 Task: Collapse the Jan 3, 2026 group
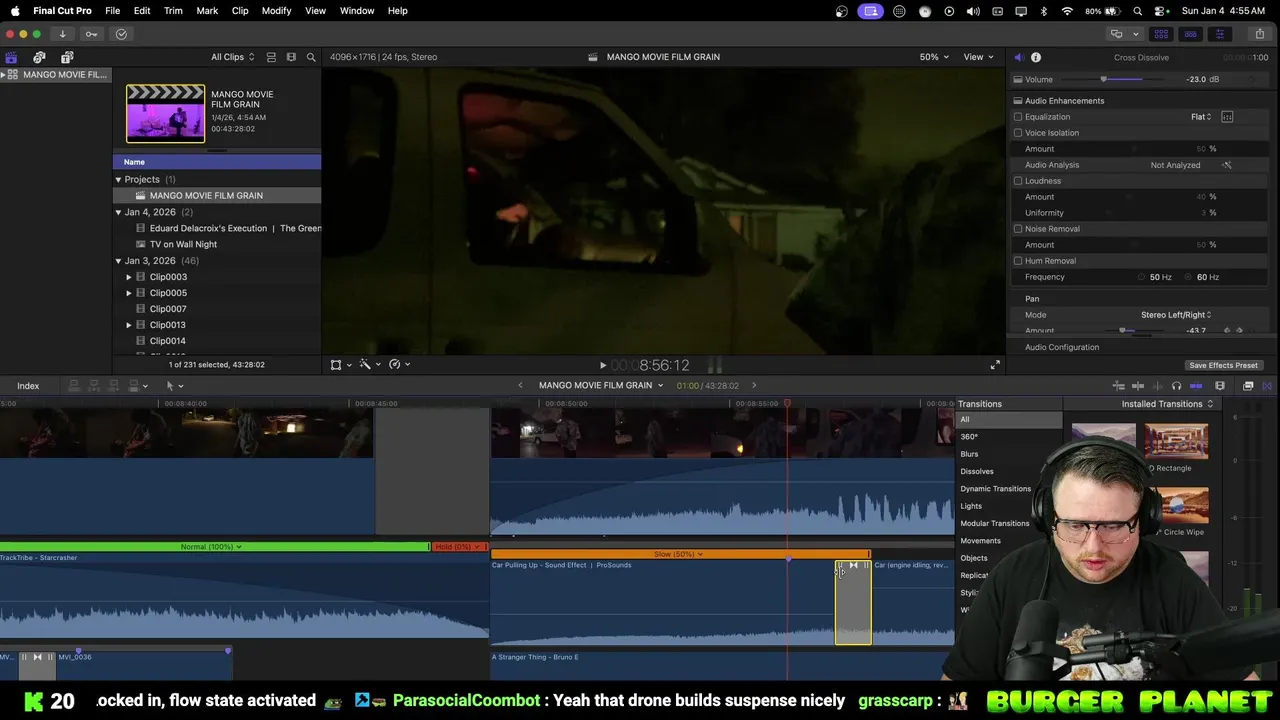pyautogui.click(x=118, y=261)
